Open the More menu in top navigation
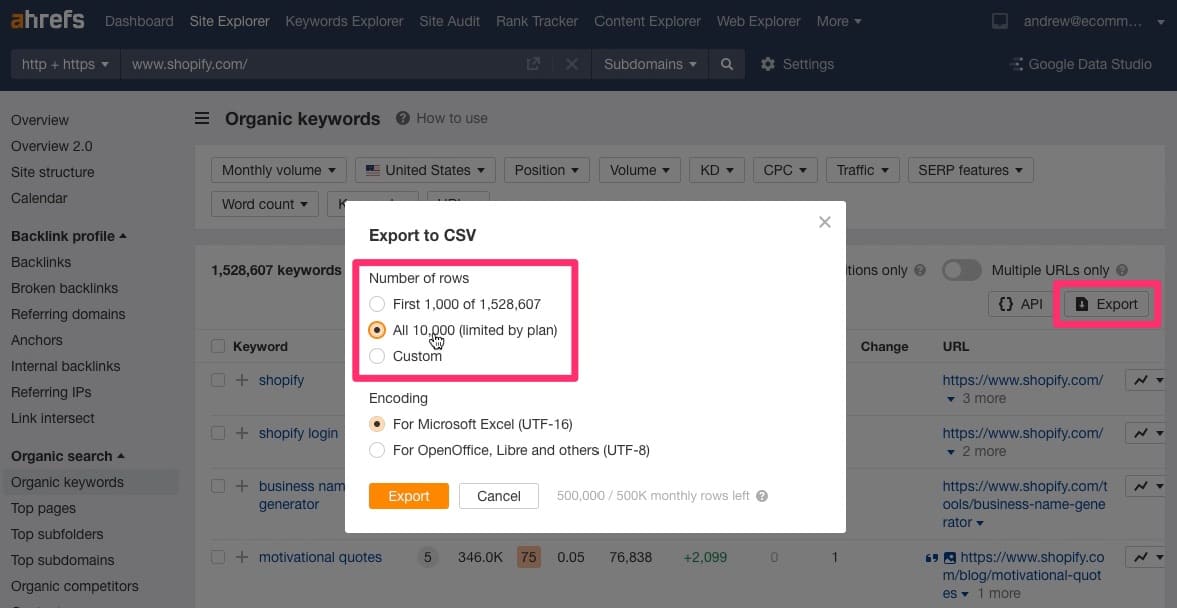1177x608 pixels. pos(839,22)
